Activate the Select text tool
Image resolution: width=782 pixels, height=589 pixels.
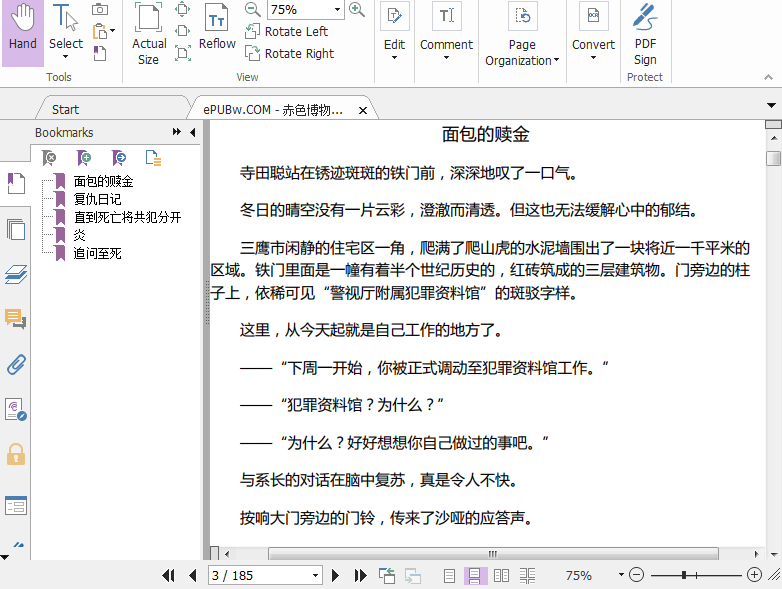65,30
